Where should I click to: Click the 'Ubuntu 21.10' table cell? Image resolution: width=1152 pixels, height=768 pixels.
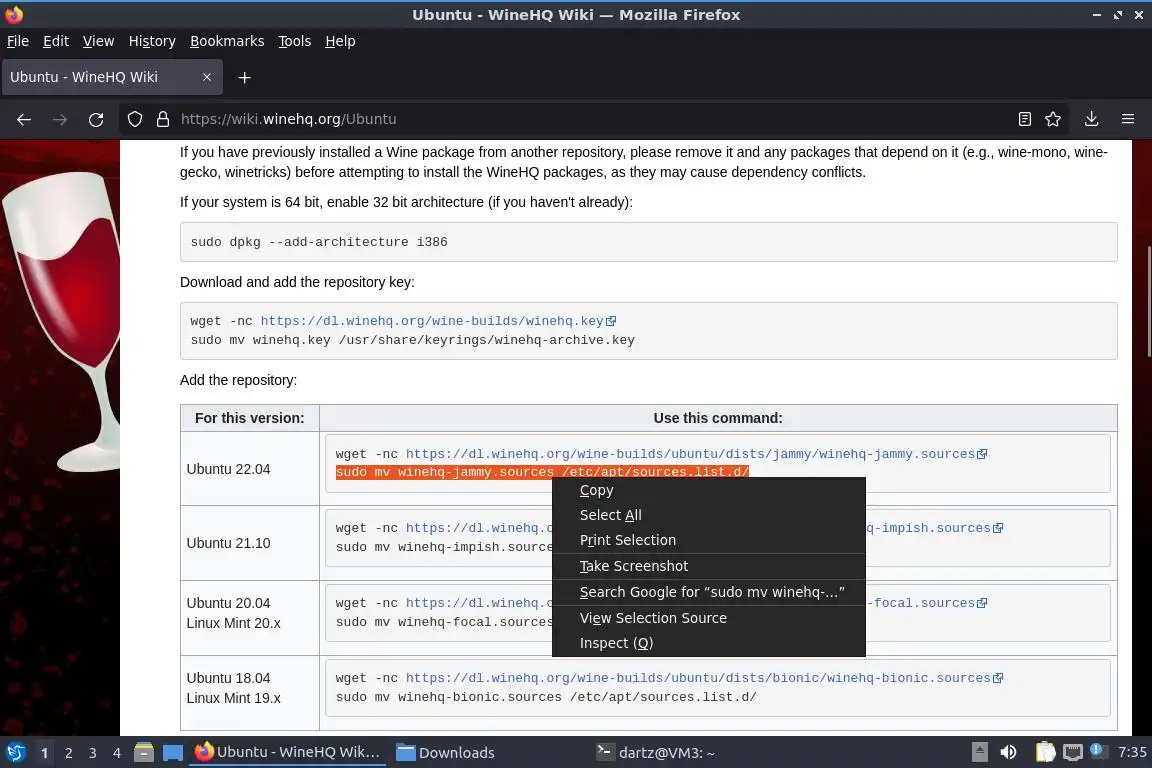250,543
